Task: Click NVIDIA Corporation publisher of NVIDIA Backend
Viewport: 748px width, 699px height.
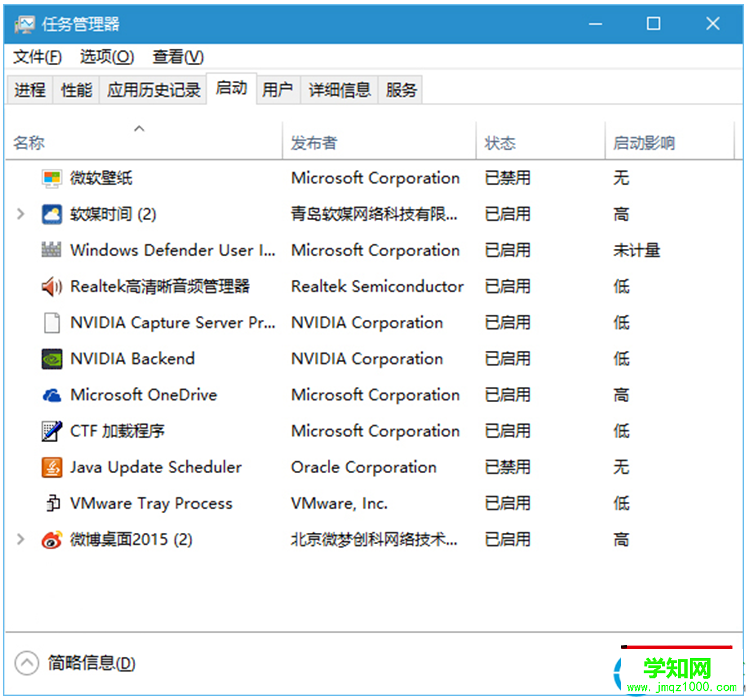Action: pos(367,359)
